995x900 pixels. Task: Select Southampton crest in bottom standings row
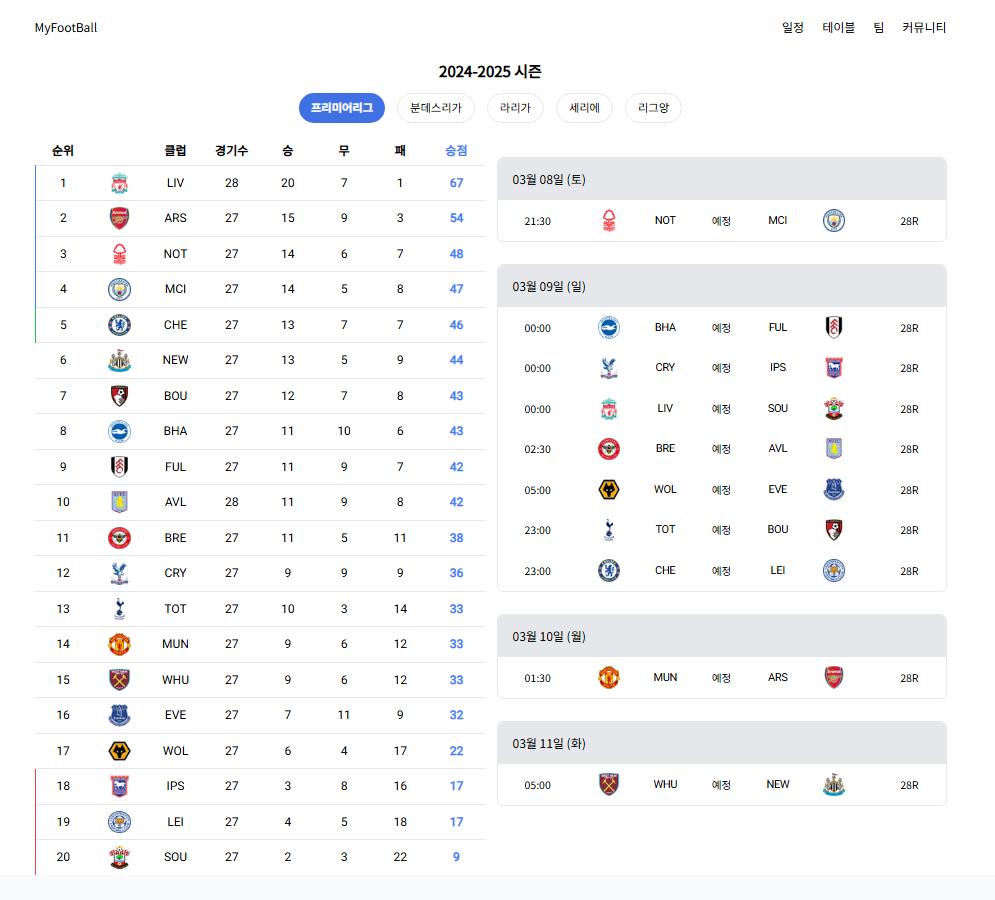119,857
